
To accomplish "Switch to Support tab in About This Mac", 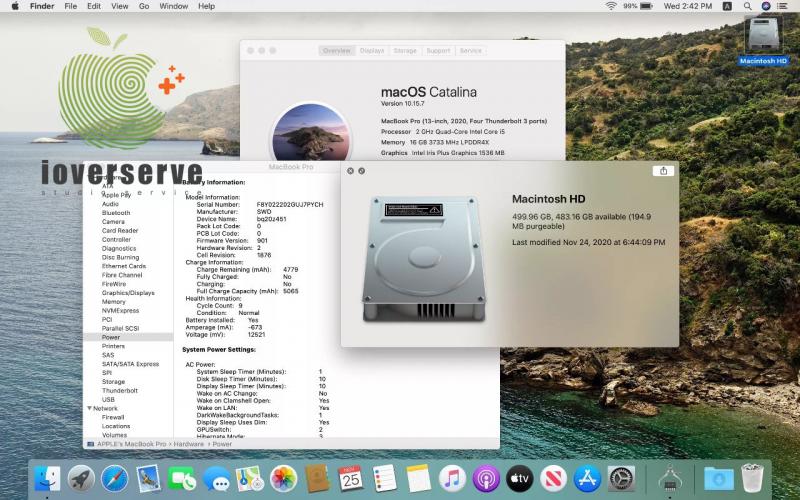I will [x=438, y=51].
